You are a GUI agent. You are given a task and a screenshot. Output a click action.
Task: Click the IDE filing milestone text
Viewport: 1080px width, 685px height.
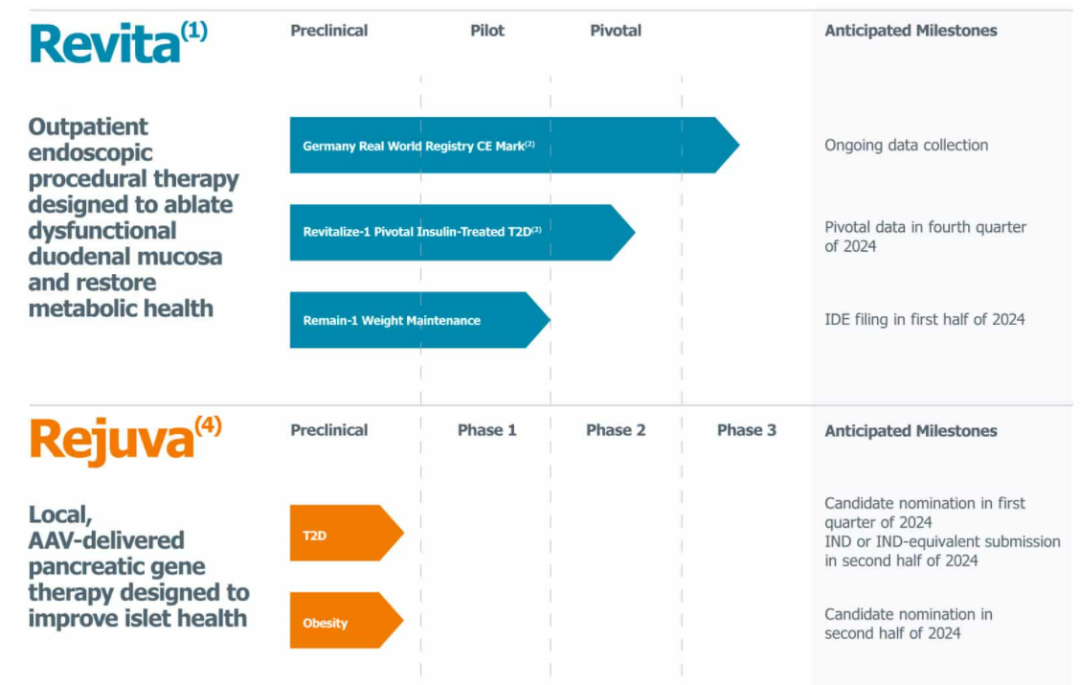924,320
